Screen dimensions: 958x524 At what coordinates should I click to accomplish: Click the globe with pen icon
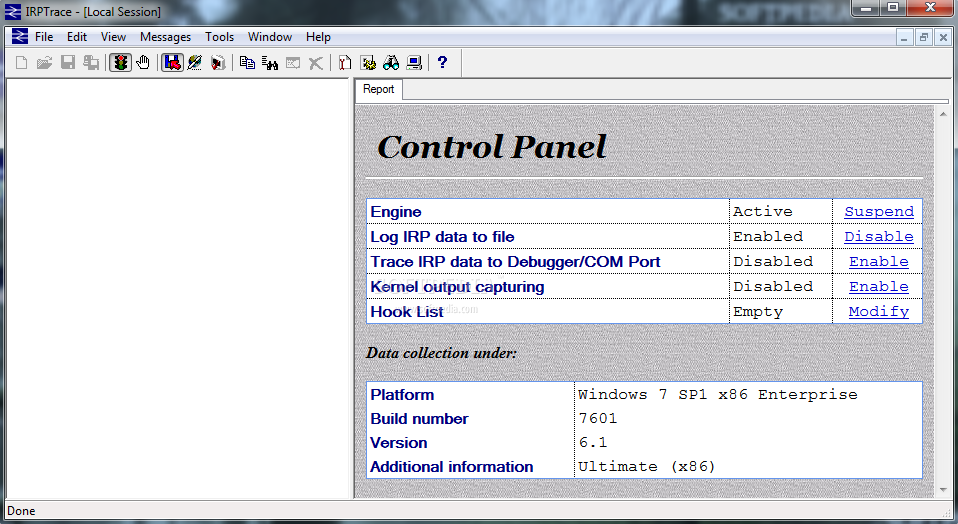tap(195, 62)
